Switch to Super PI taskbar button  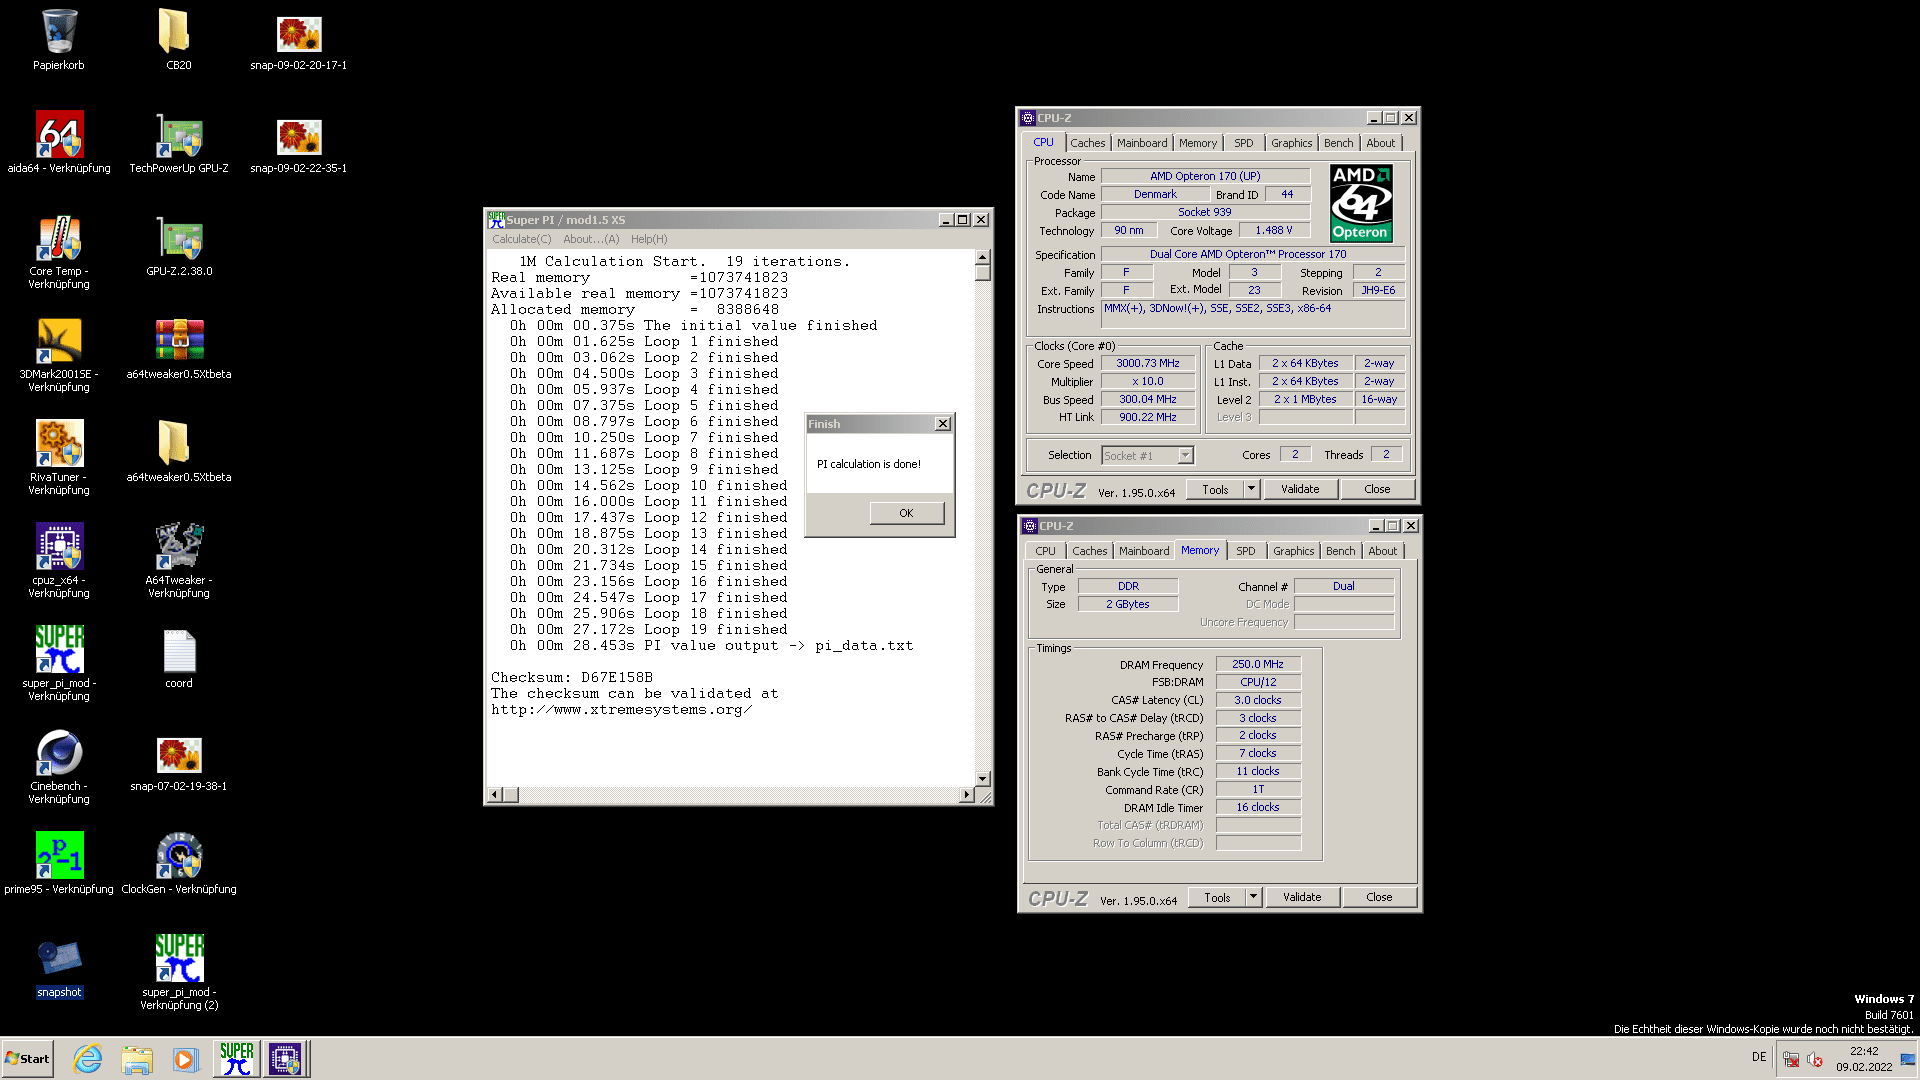pos(236,1058)
